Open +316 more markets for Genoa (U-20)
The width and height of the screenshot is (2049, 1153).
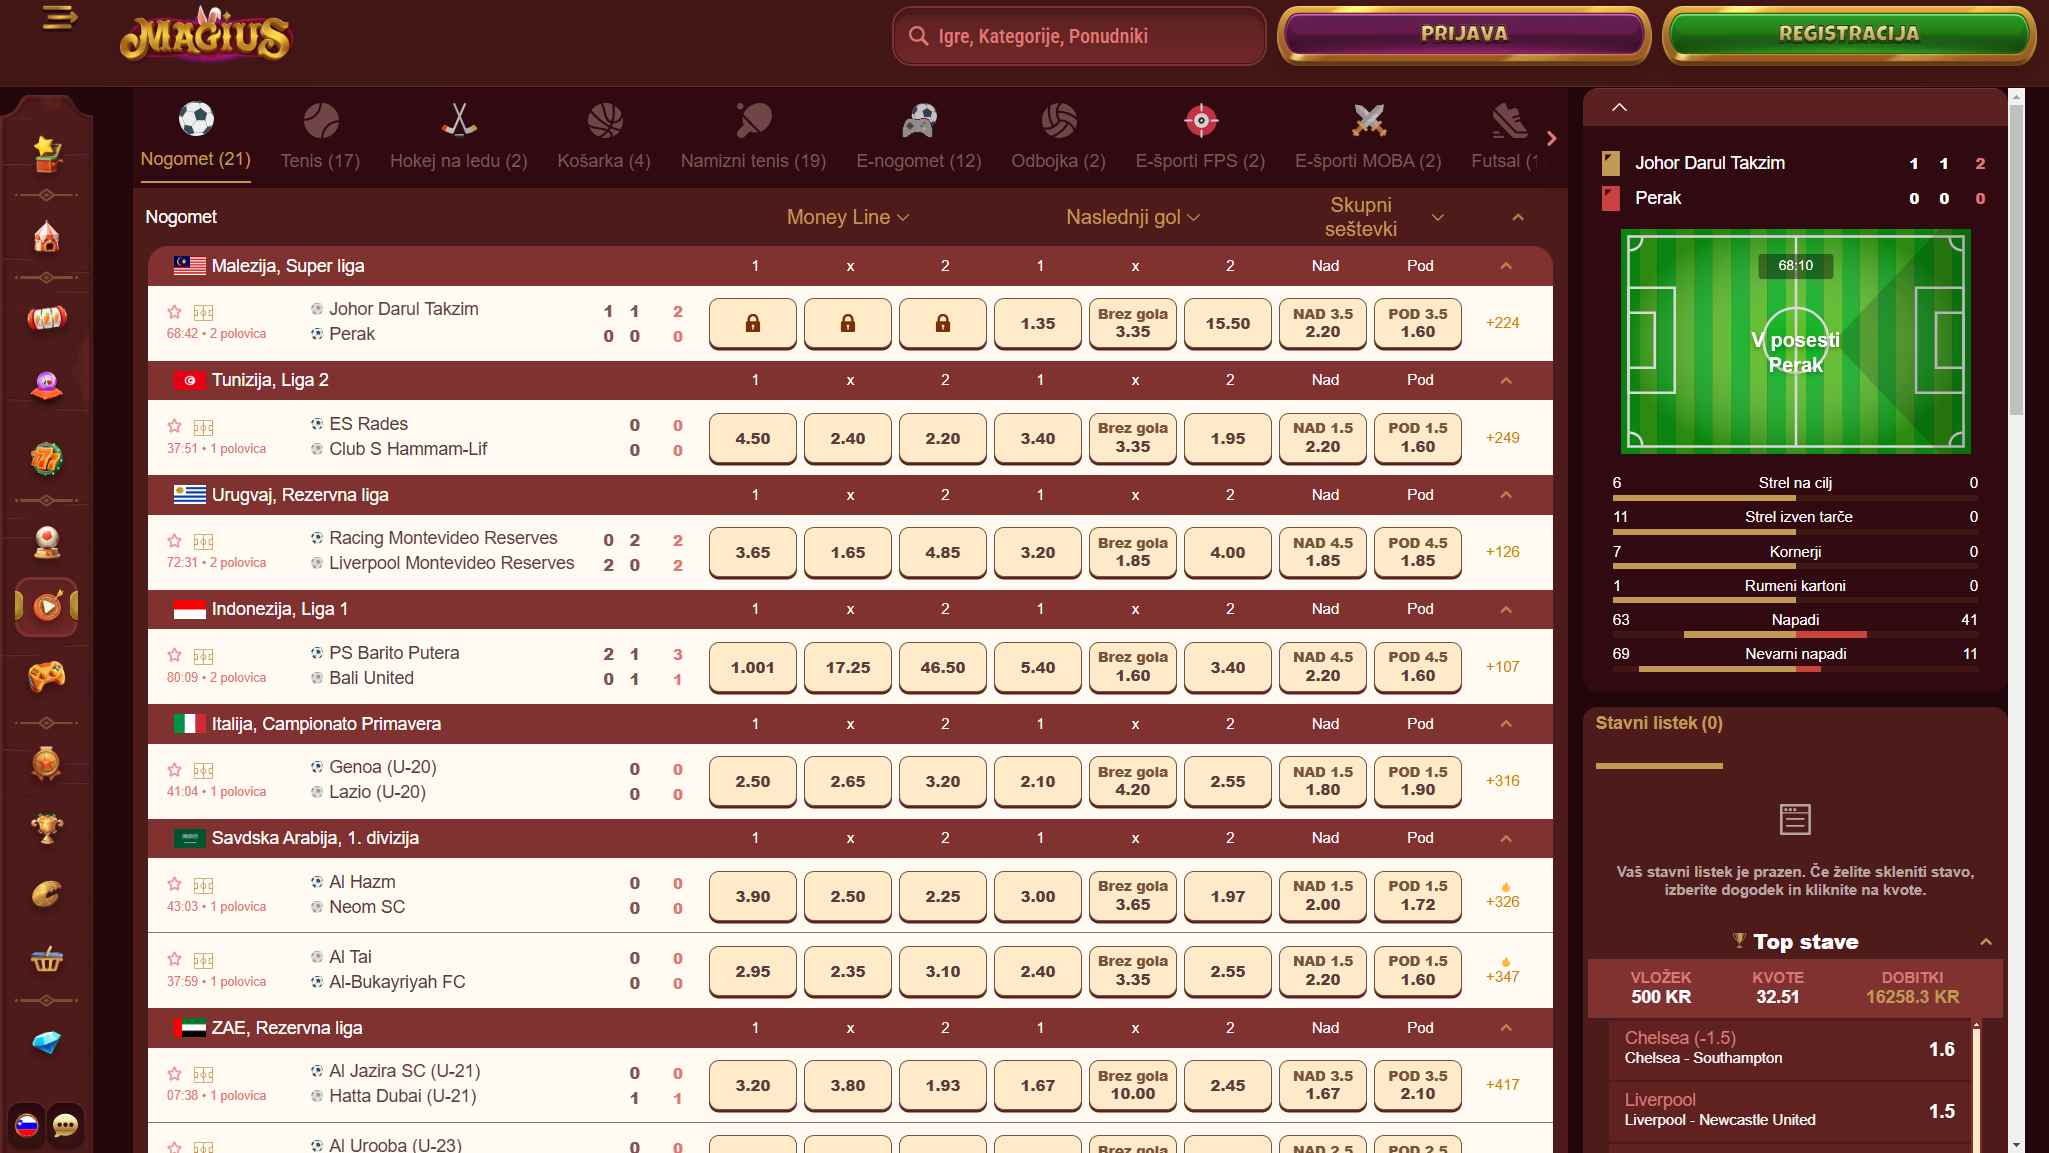click(1502, 781)
